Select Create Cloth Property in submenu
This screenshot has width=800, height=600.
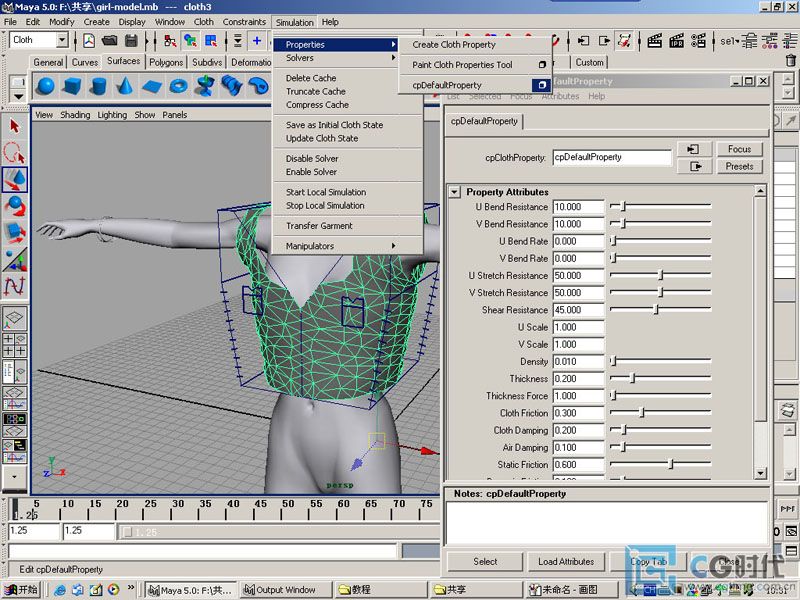(454, 44)
